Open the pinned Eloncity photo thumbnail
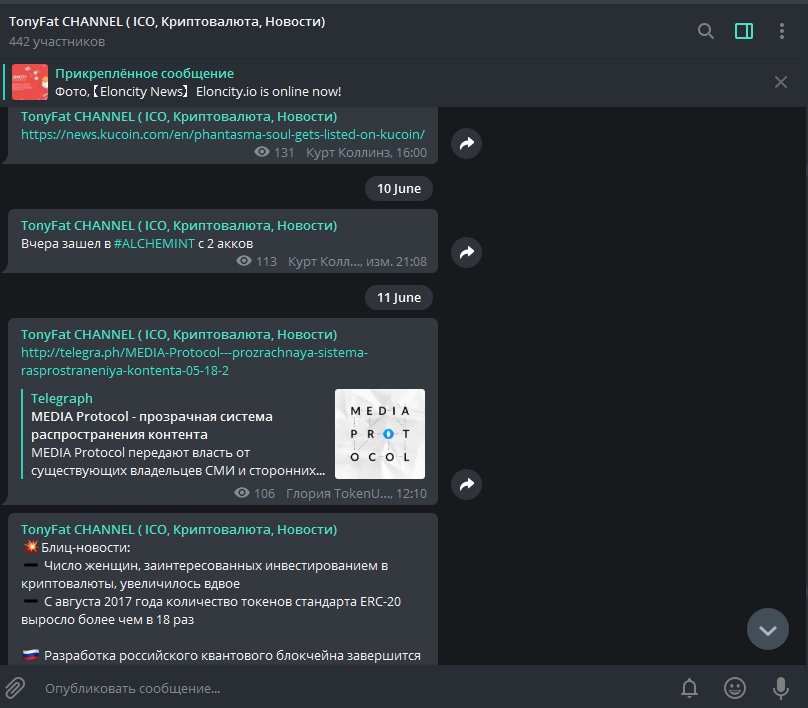The width and height of the screenshot is (808, 708). click(x=30, y=82)
